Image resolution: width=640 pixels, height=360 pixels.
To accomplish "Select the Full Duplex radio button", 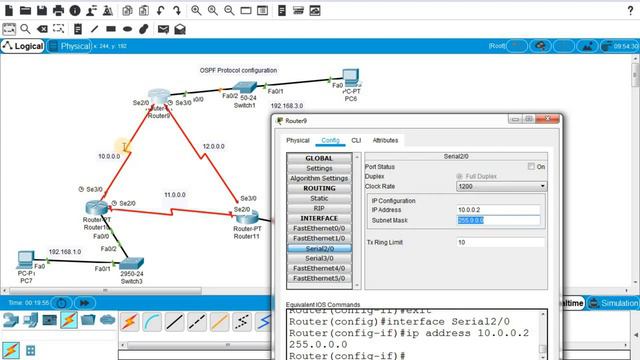I will [x=459, y=176].
